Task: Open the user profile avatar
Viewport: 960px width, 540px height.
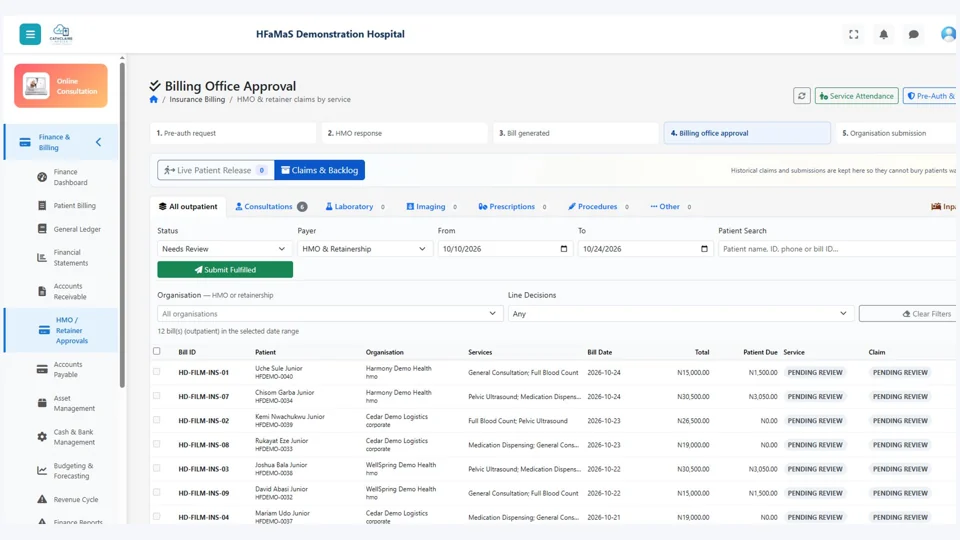Action: tap(948, 34)
